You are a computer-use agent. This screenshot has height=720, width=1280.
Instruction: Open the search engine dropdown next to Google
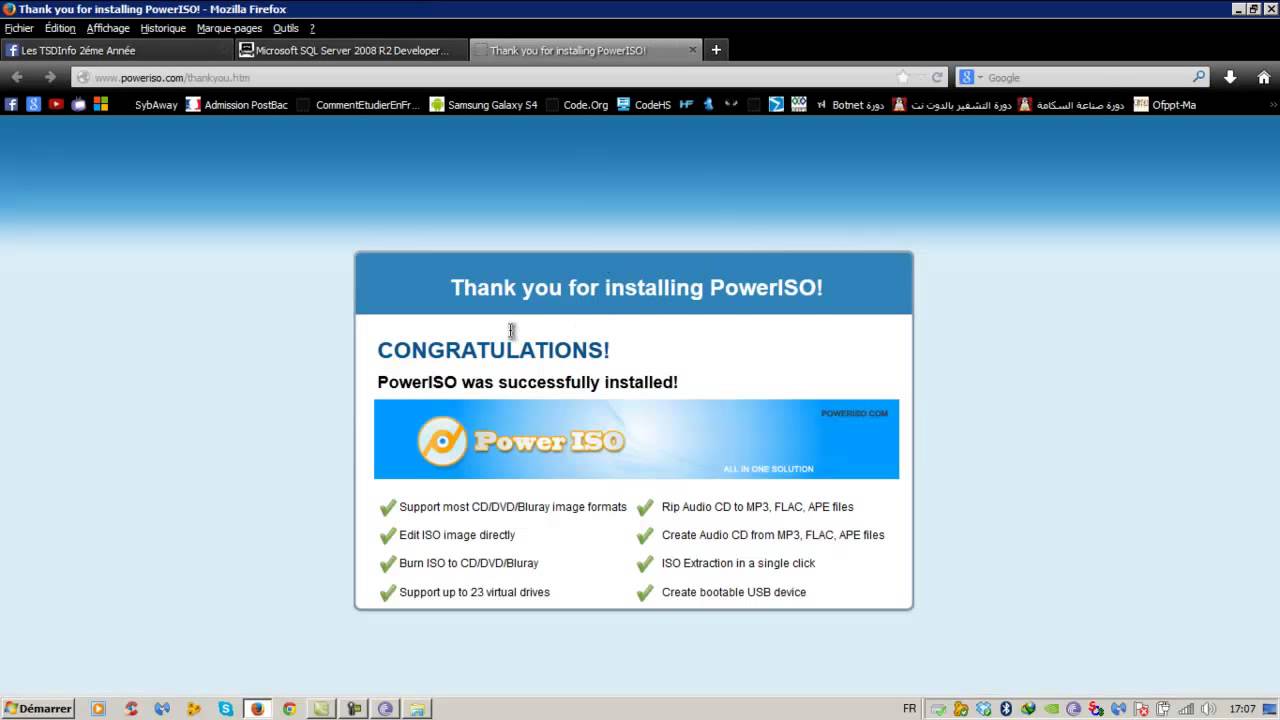pyautogui.click(x=980, y=77)
